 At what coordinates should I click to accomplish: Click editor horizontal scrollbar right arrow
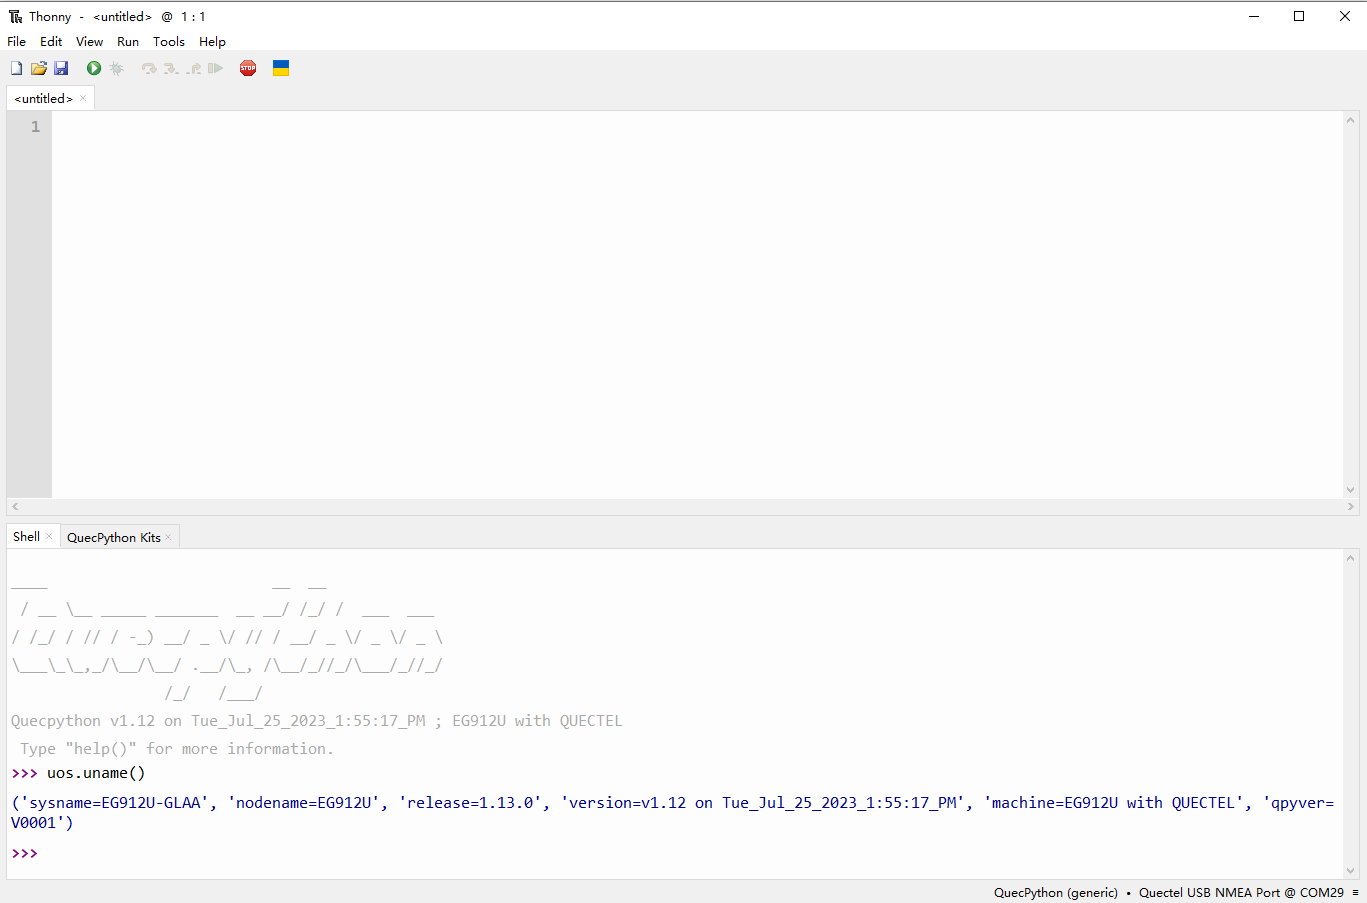point(1351,507)
